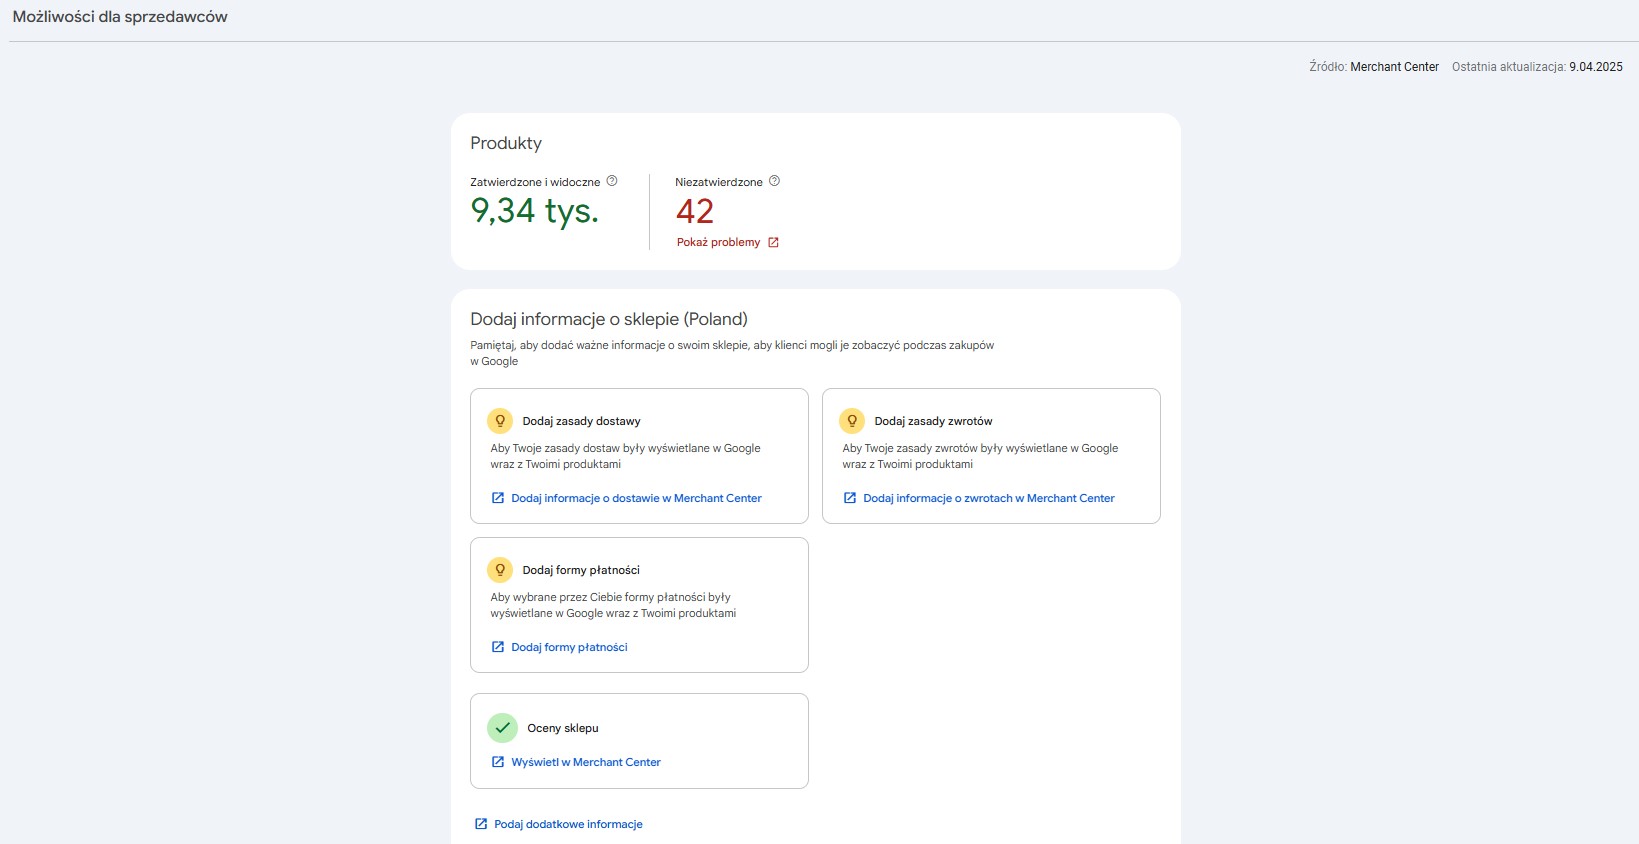Click green checkmark icon on Oceny sklepu card

(x=502, y=728)
